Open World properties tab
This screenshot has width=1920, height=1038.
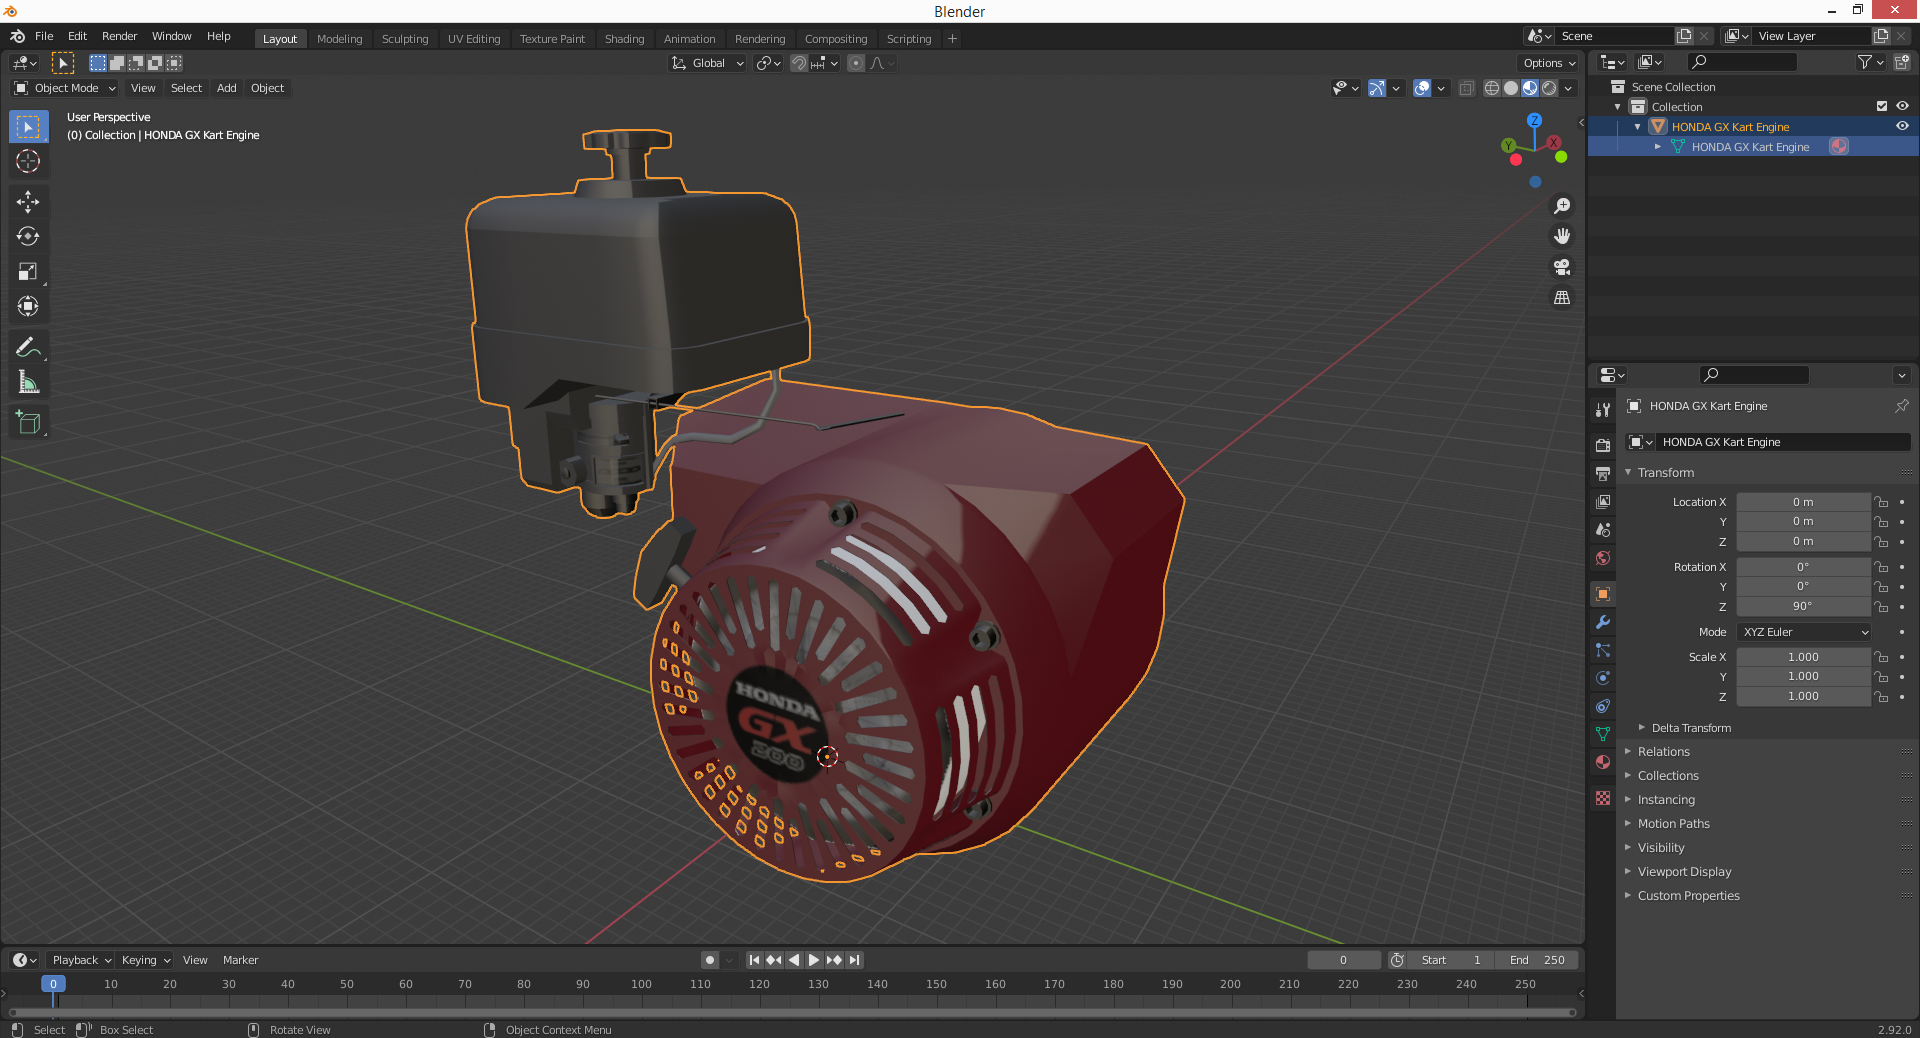point(1603,558)
